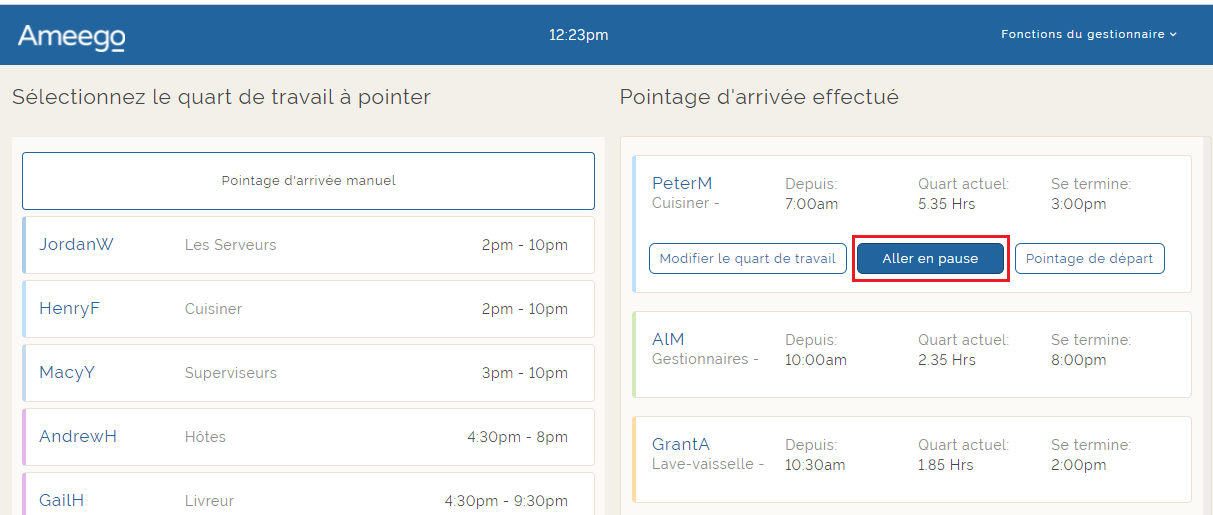Click MacyY's 3pm - 10pm time

tap(524, 373)
